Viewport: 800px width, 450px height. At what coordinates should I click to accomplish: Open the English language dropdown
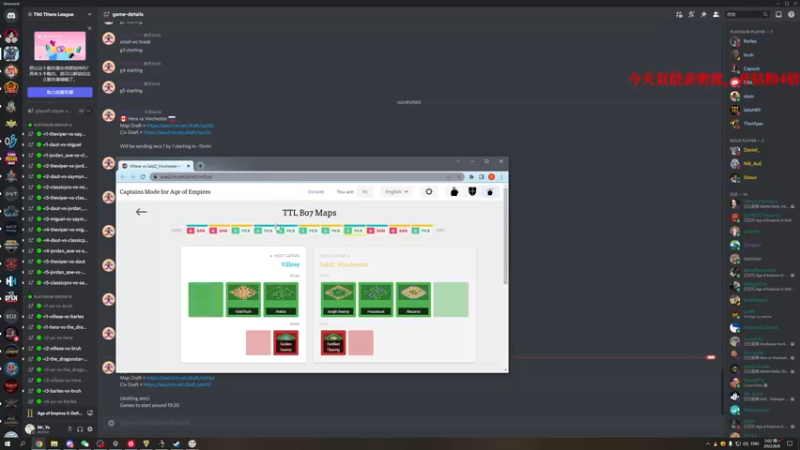396,192
